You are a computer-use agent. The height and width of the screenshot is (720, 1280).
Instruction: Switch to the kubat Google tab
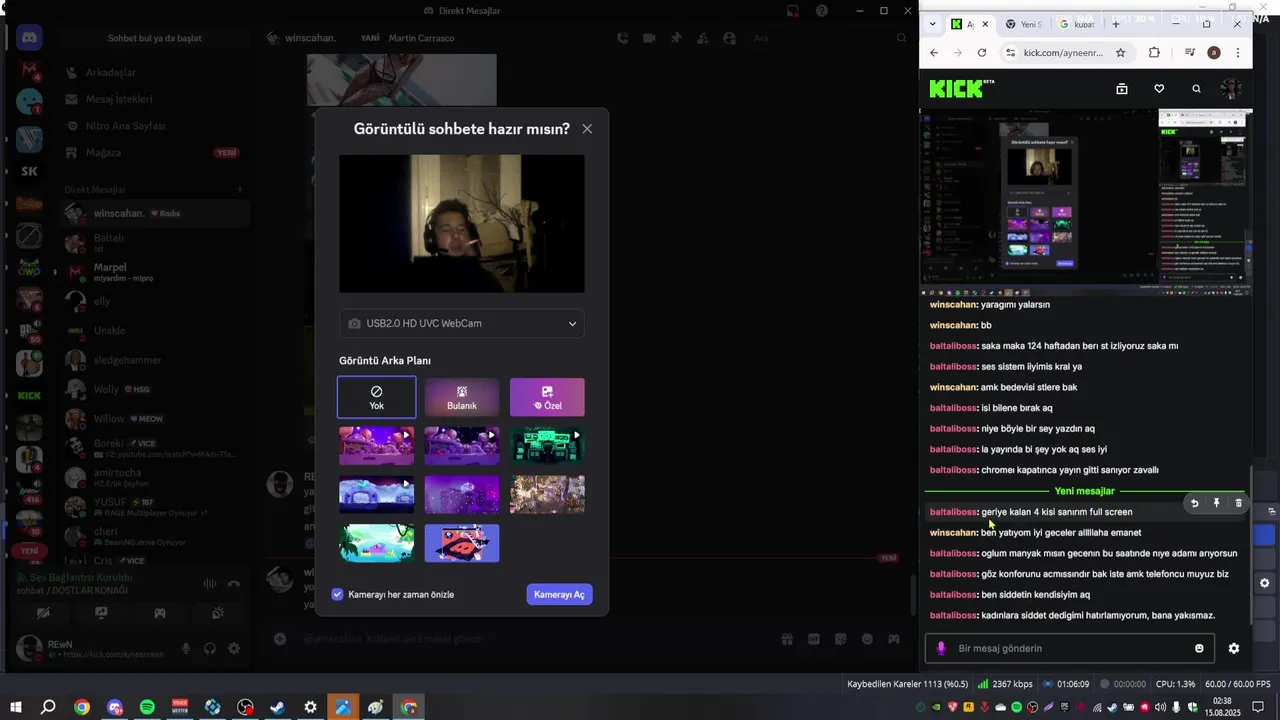click(1076, 24)
